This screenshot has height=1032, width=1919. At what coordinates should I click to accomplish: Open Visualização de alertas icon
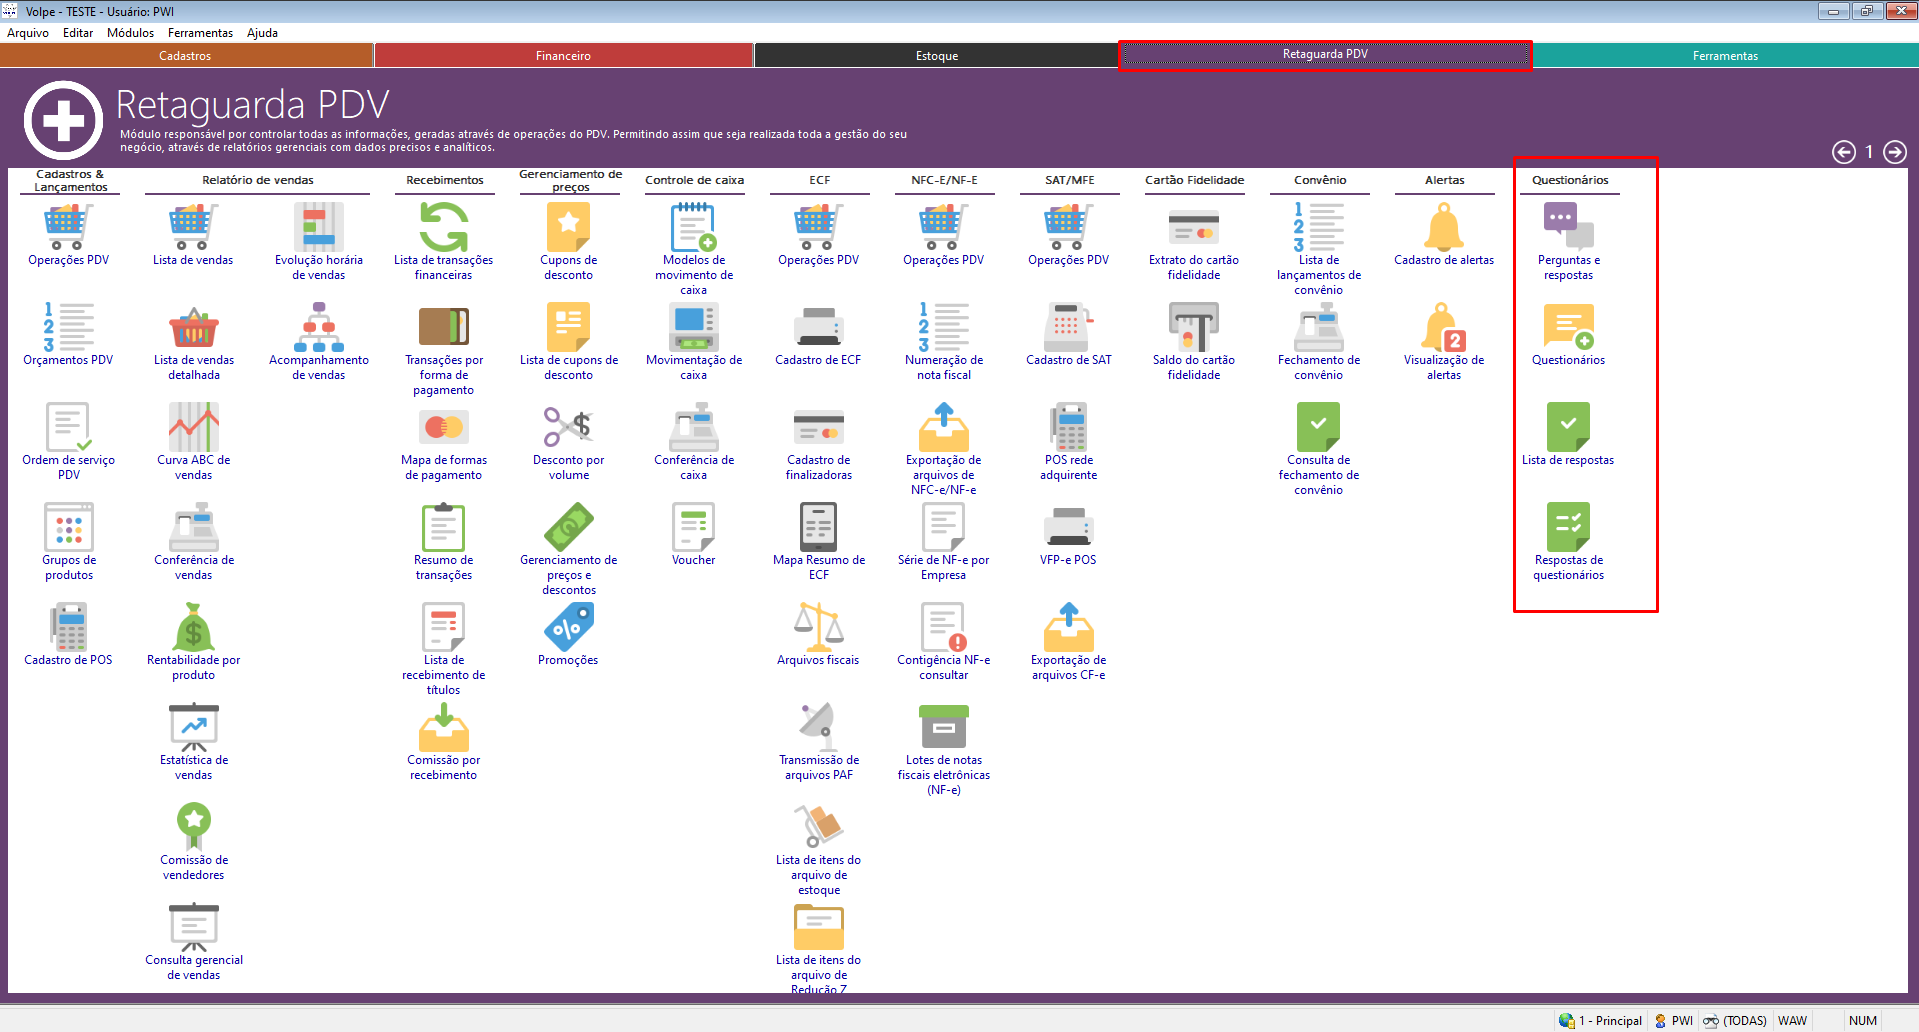pyautogui.click(x=1443, y=328)
